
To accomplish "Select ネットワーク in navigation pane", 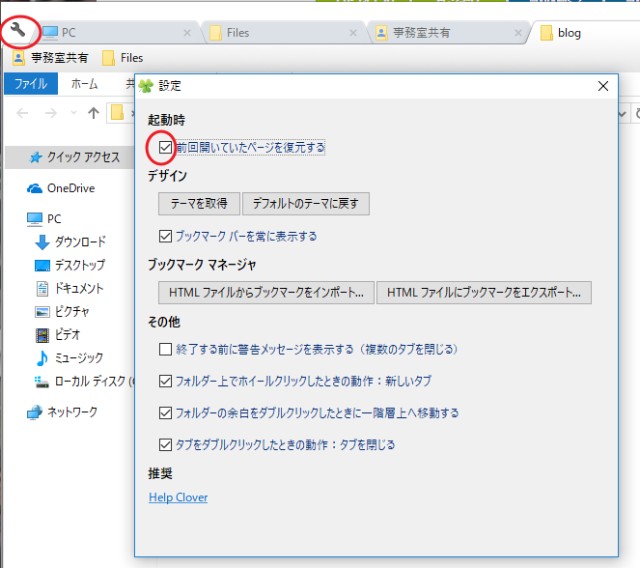I will tap(35, 411).
